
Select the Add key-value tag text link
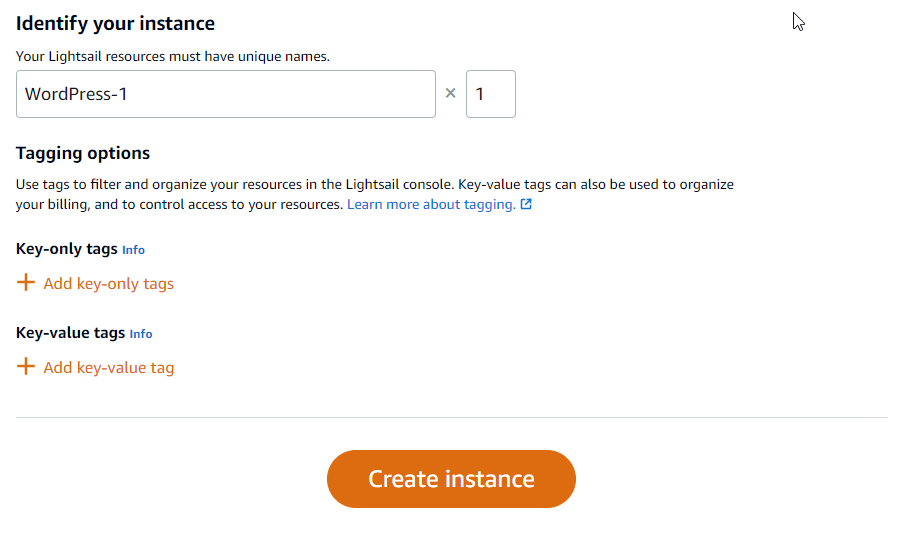[109, 368]
